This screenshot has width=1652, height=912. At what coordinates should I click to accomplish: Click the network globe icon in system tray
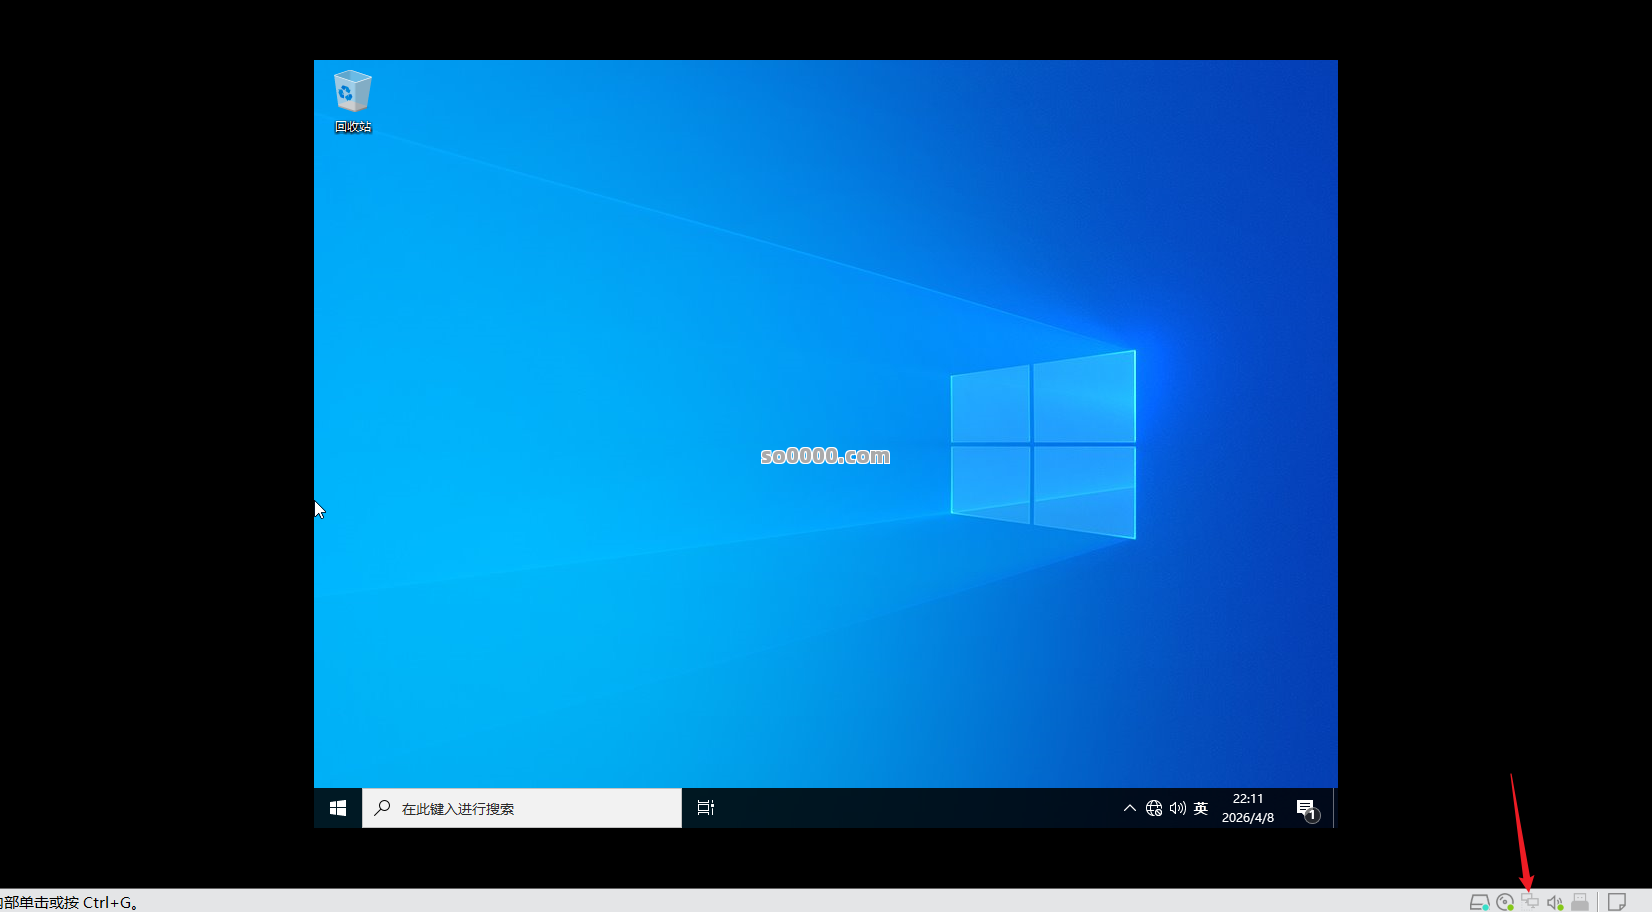[1153, 808]
